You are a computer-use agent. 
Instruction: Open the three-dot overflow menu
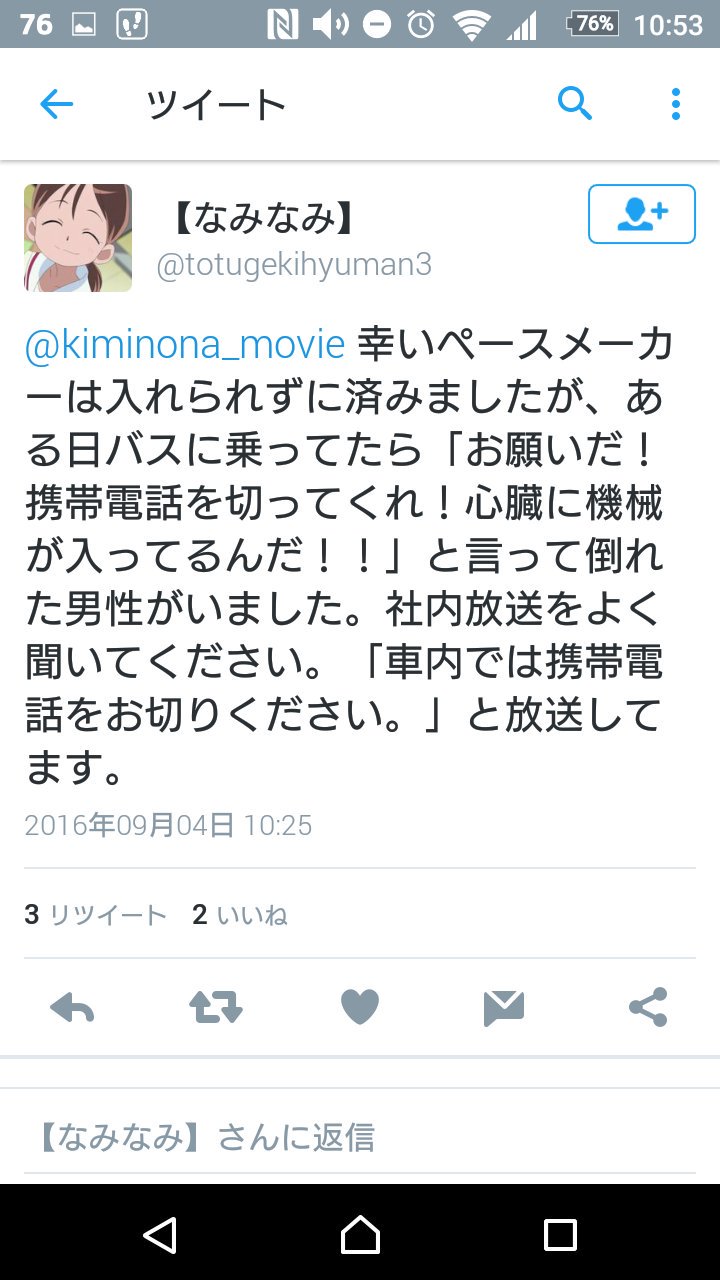click(x=676, y=104)
